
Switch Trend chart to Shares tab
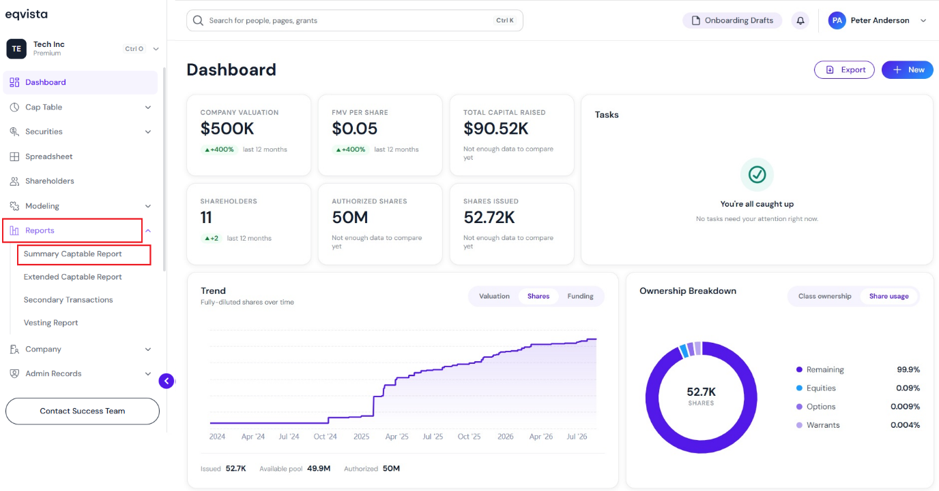538,296
